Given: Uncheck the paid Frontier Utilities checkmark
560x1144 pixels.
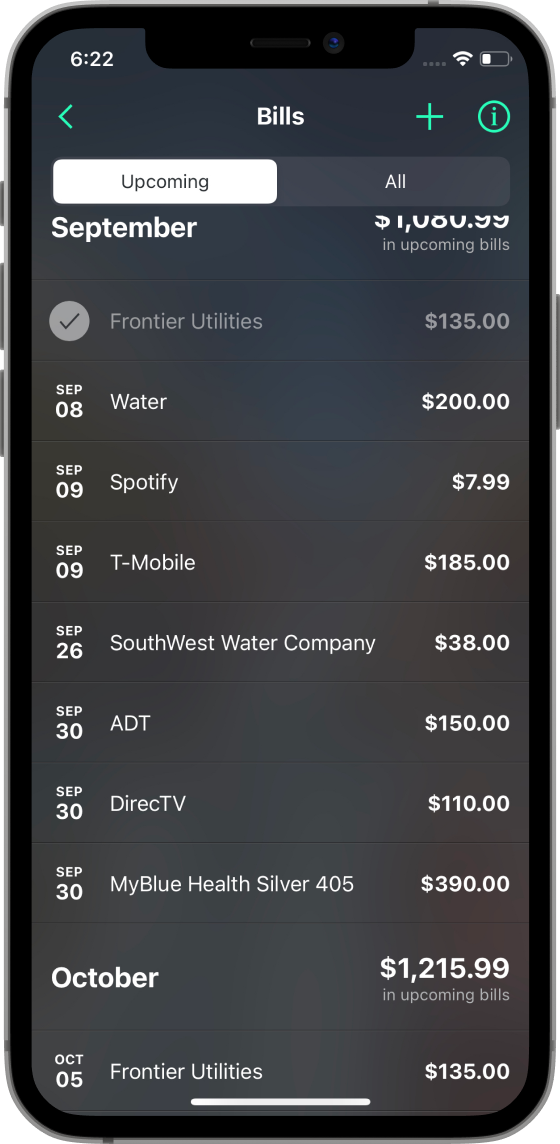Looking at the screenshot, I should (69, 321).
